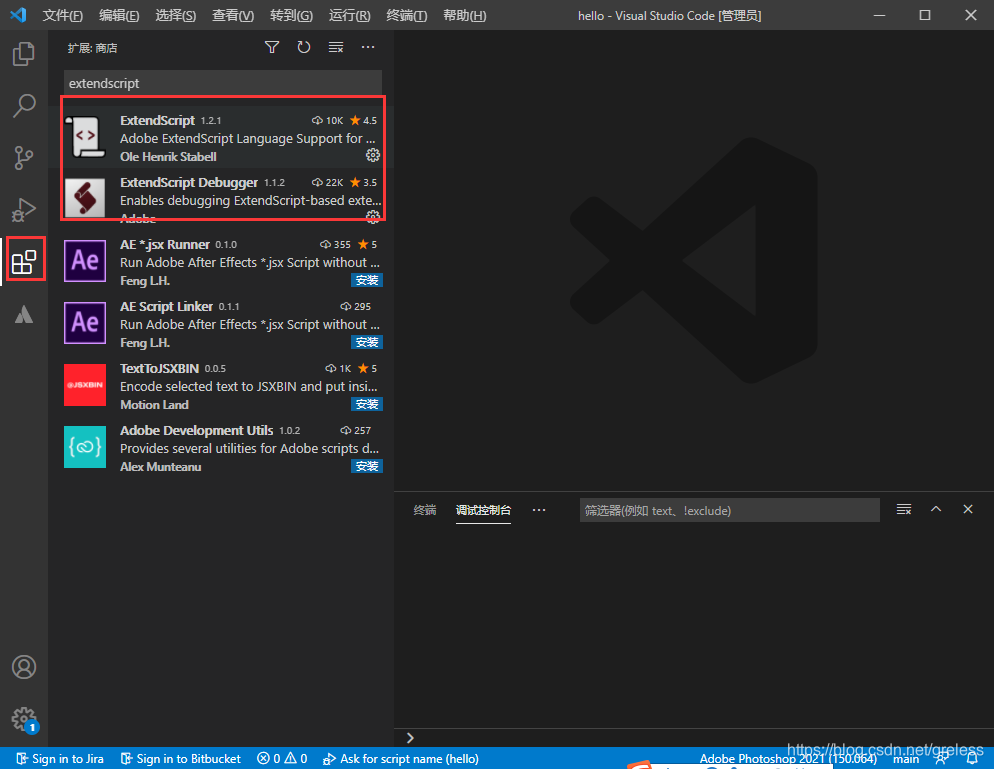994x769 pixels.
Task: Open the 选择(S) menu
Action: click(176, 15)
